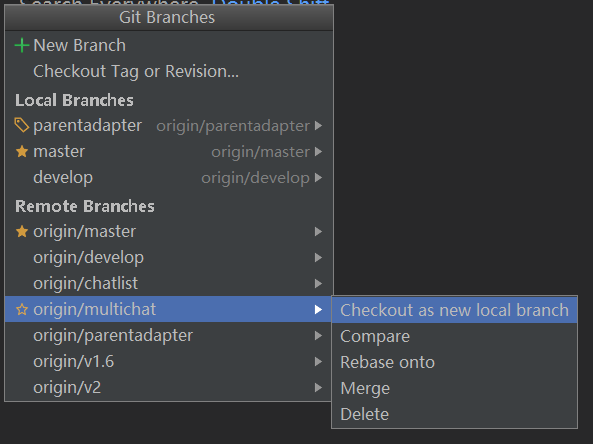
Task: Expand submenu arrow for local parentadapter branch
Action: 318,126
